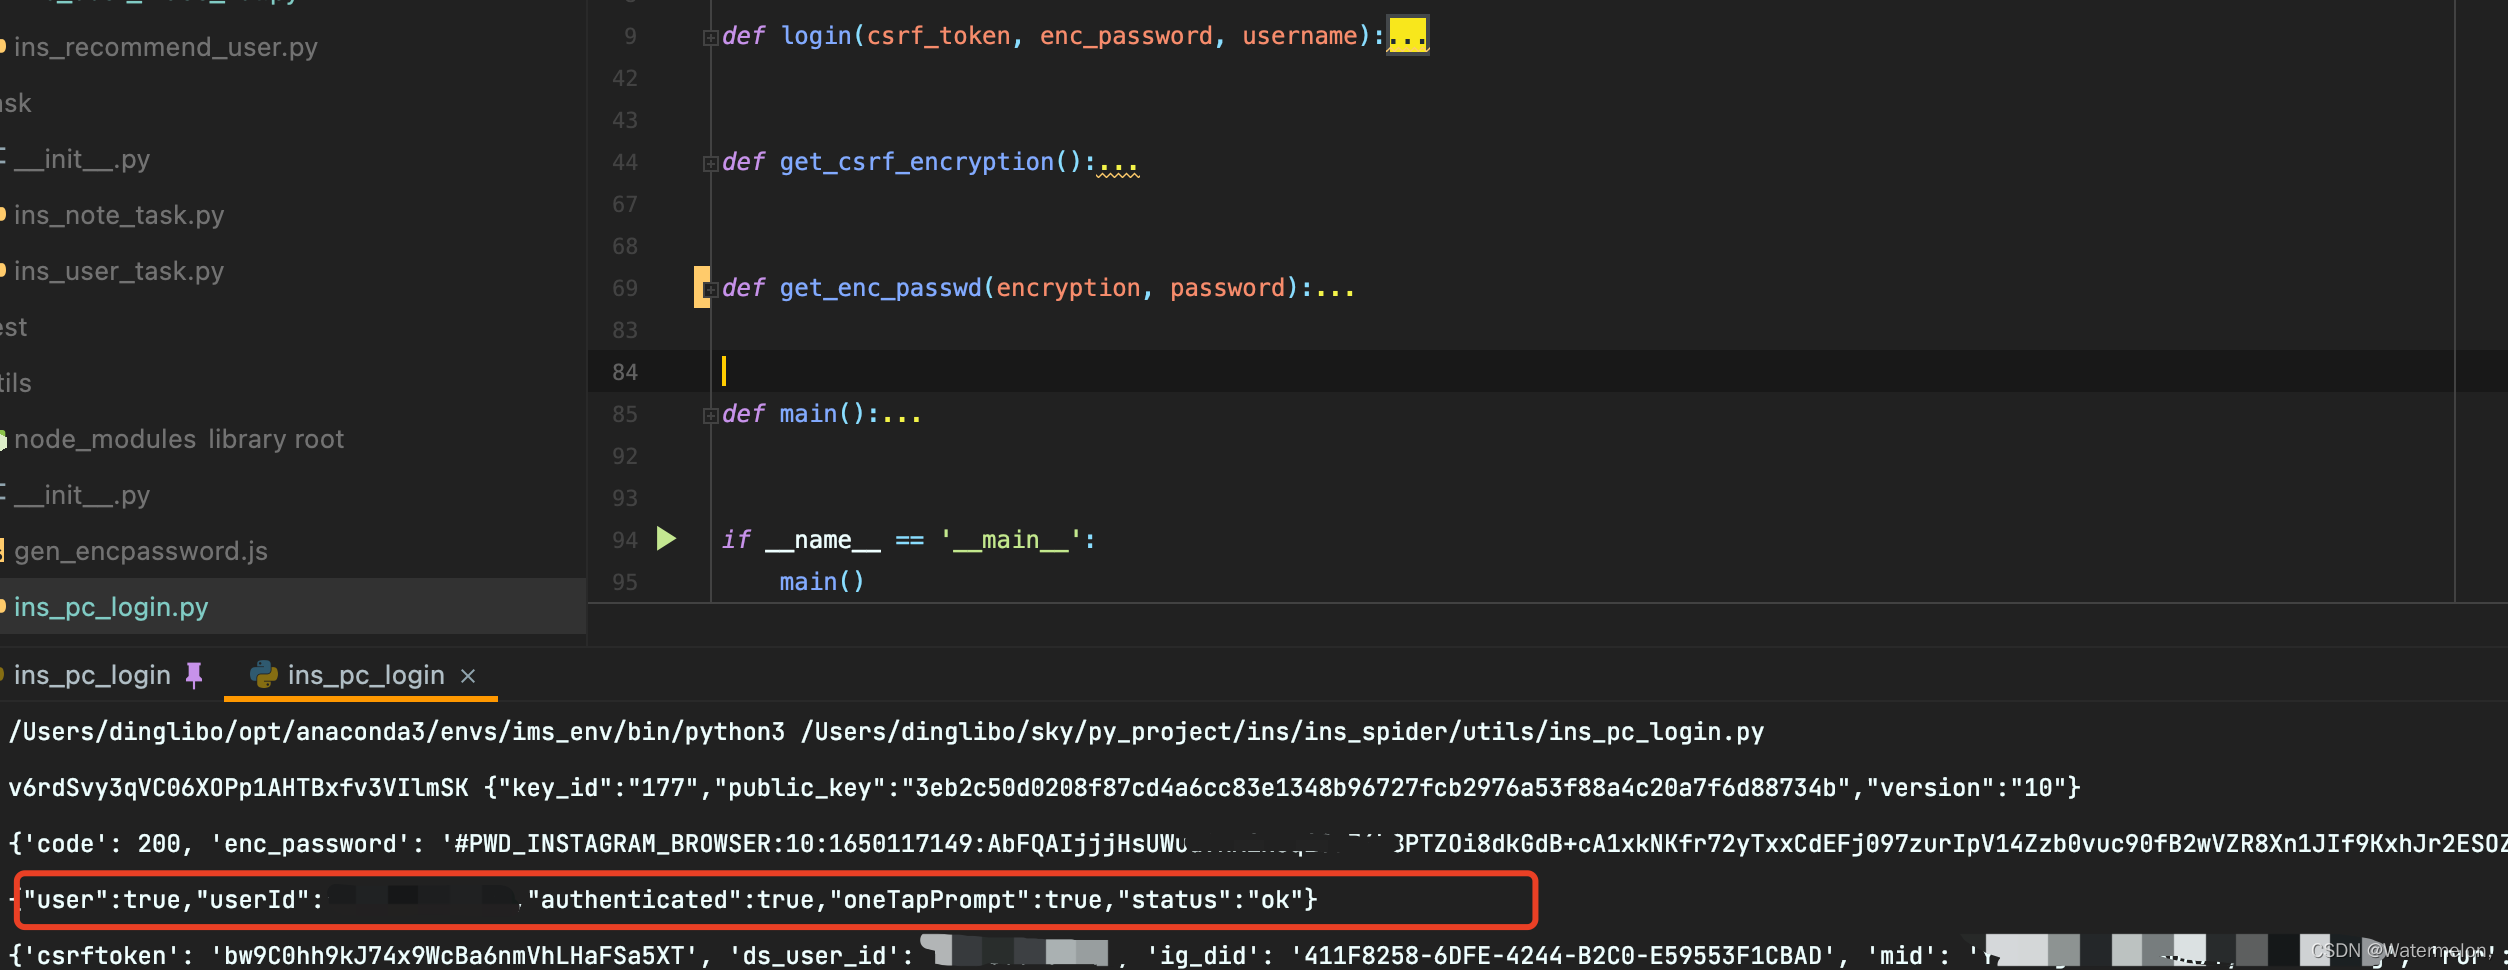Click the enc_password output line in console
2508x970 pixels.
coord(1258,844)
